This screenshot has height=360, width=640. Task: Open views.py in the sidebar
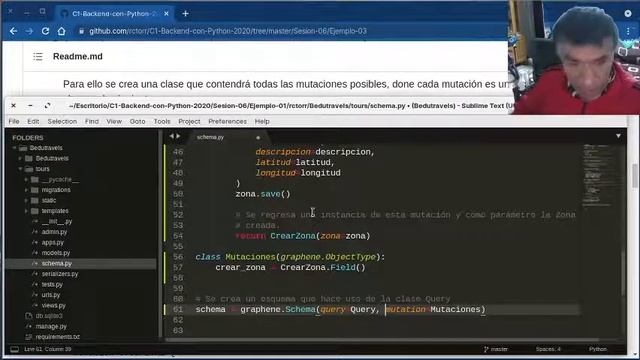pyautogui.click(x=53, y=305)
